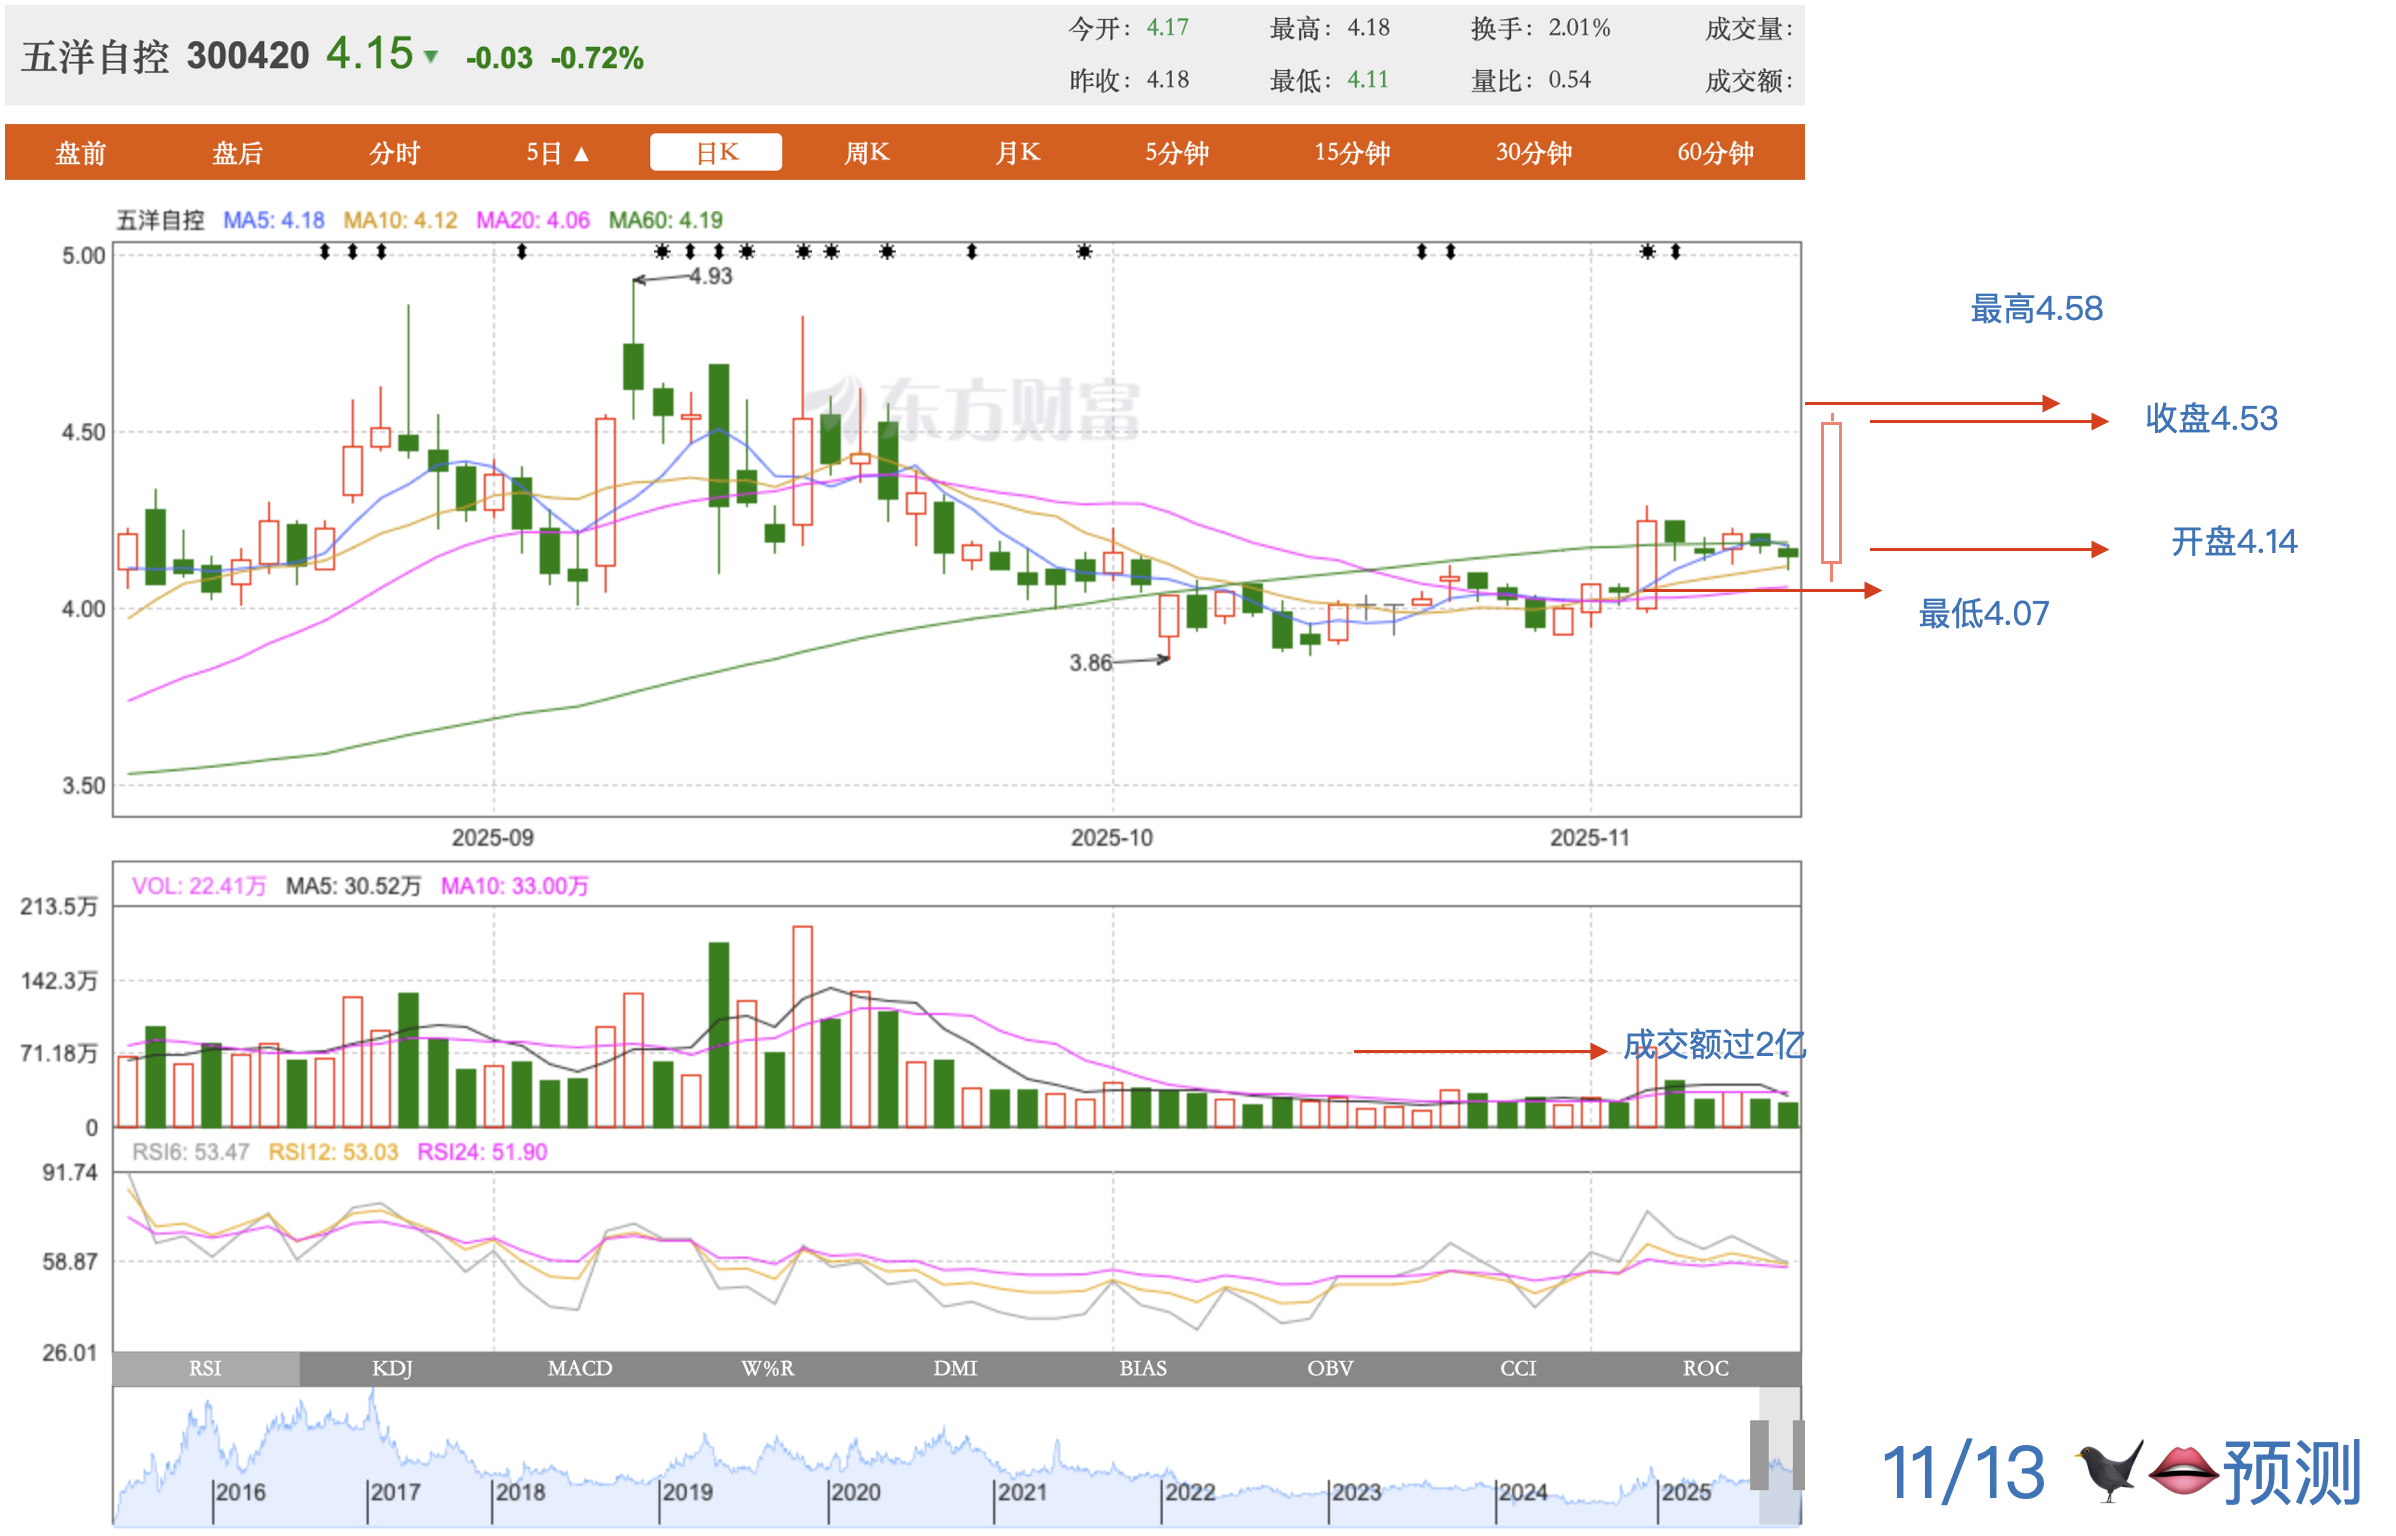This screenshot has height=1536, width=2396.
Task: Select the 60分钟 timeframe tab
Action: (x=1714, y=153)
